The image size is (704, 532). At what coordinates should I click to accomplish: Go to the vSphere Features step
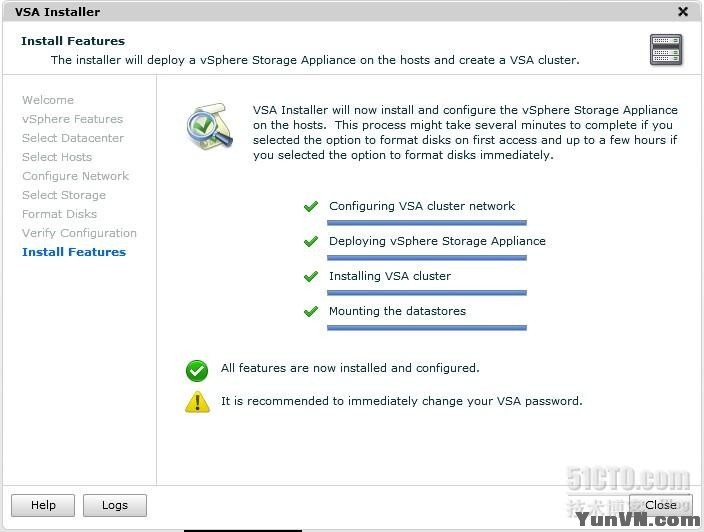pos(72,119)
